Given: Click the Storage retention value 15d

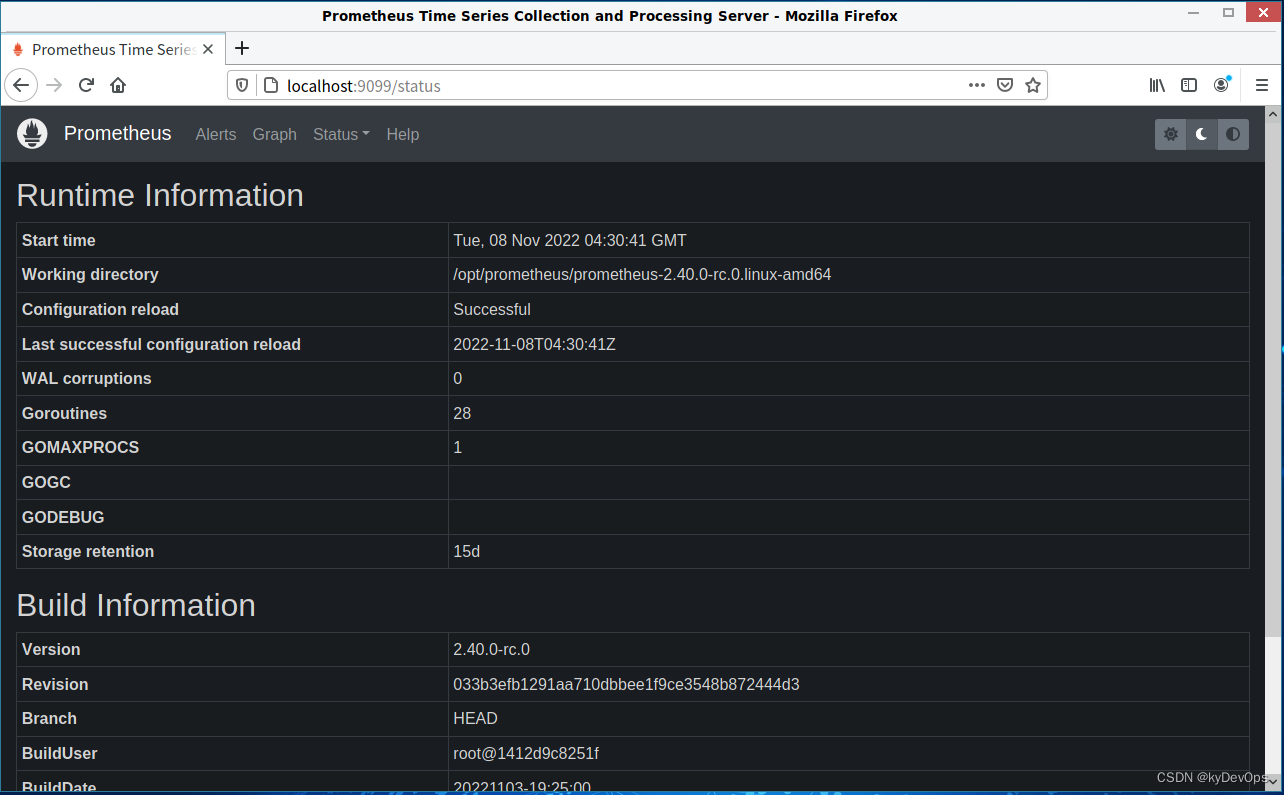Looking at the screenshot, I should [467, 551].
